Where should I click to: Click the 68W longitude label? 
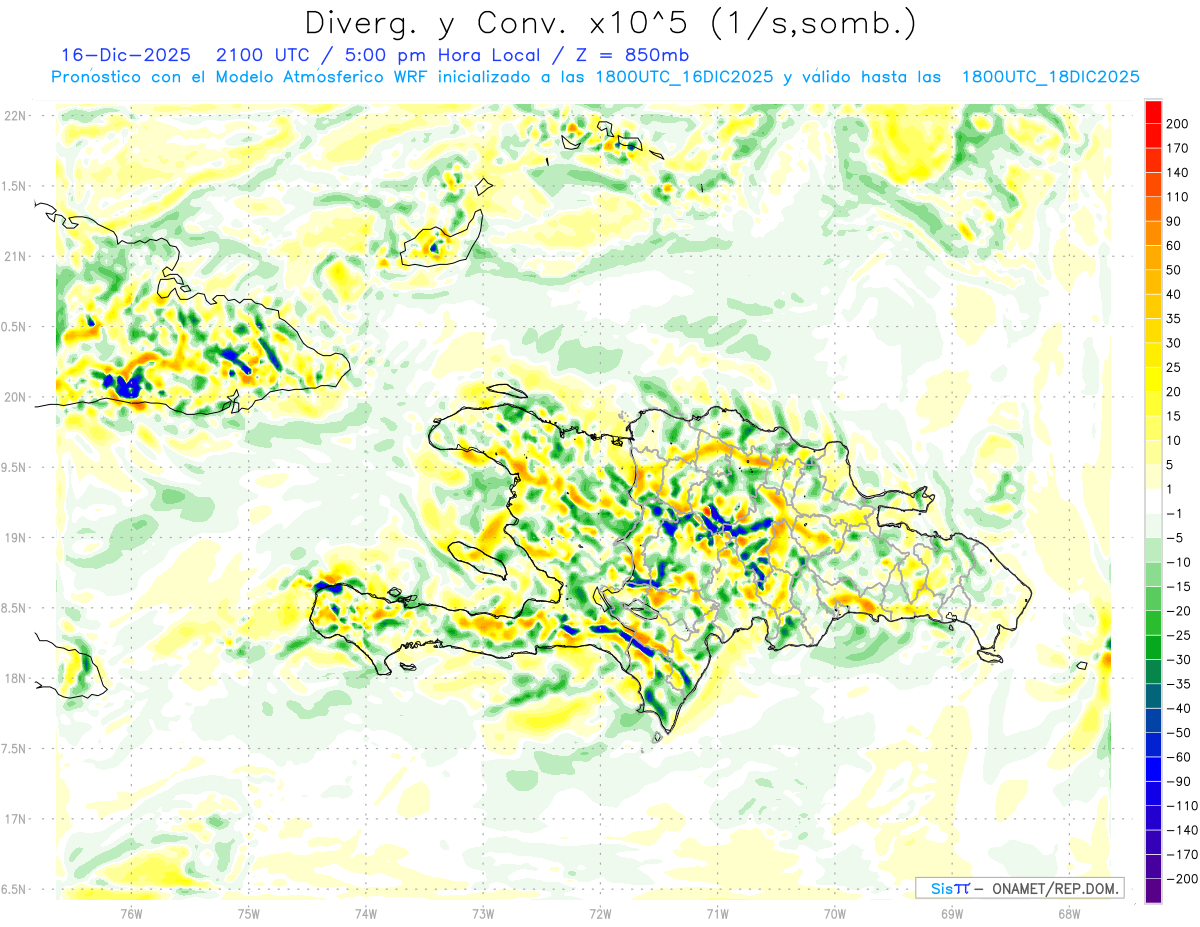point(1068,913)
